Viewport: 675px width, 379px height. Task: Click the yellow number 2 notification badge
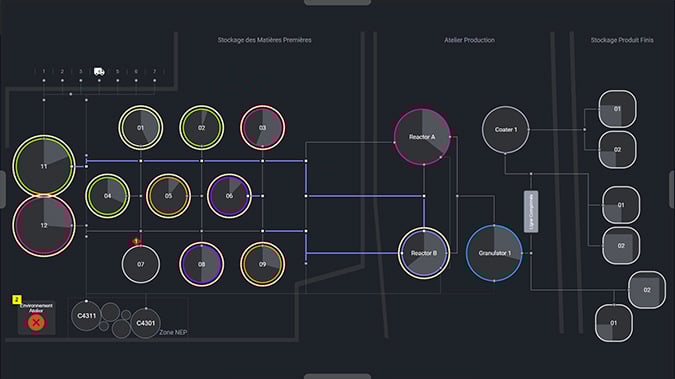[16, 299]
